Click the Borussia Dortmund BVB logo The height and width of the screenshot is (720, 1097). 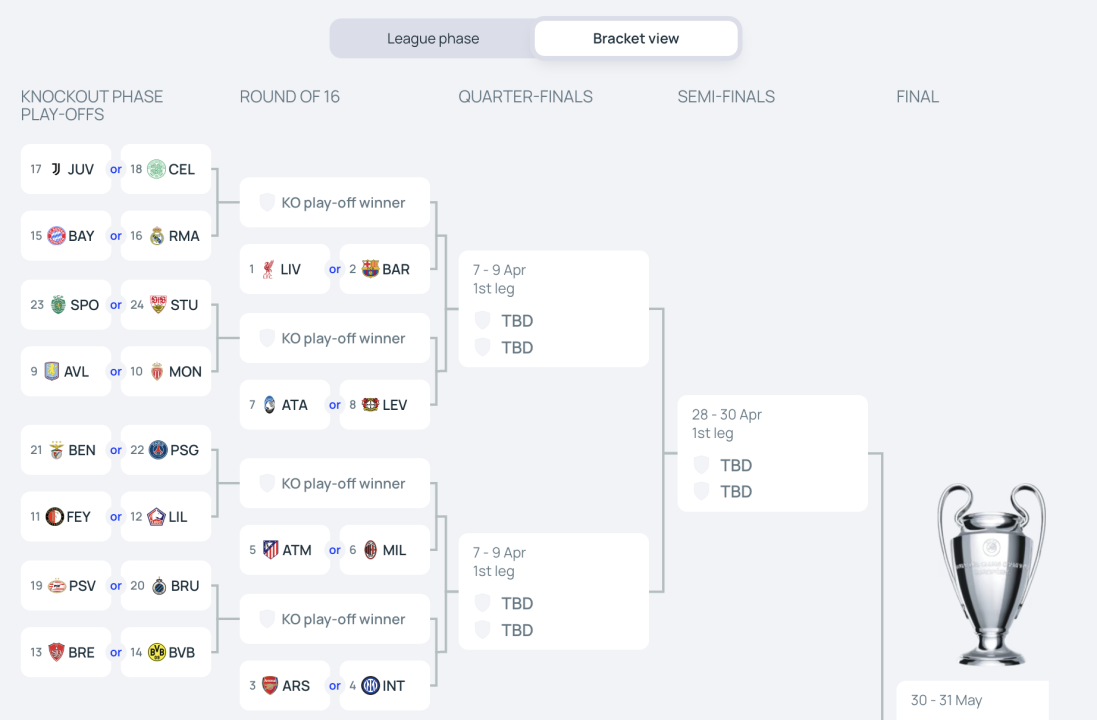point(157,652)
